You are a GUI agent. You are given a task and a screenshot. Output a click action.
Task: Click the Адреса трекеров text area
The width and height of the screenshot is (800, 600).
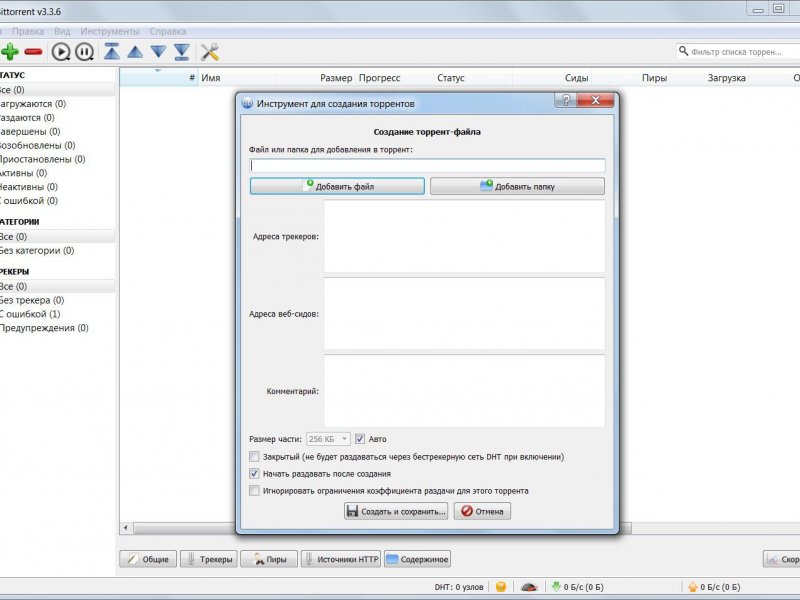pyautogui.click(x=464, y=236)
